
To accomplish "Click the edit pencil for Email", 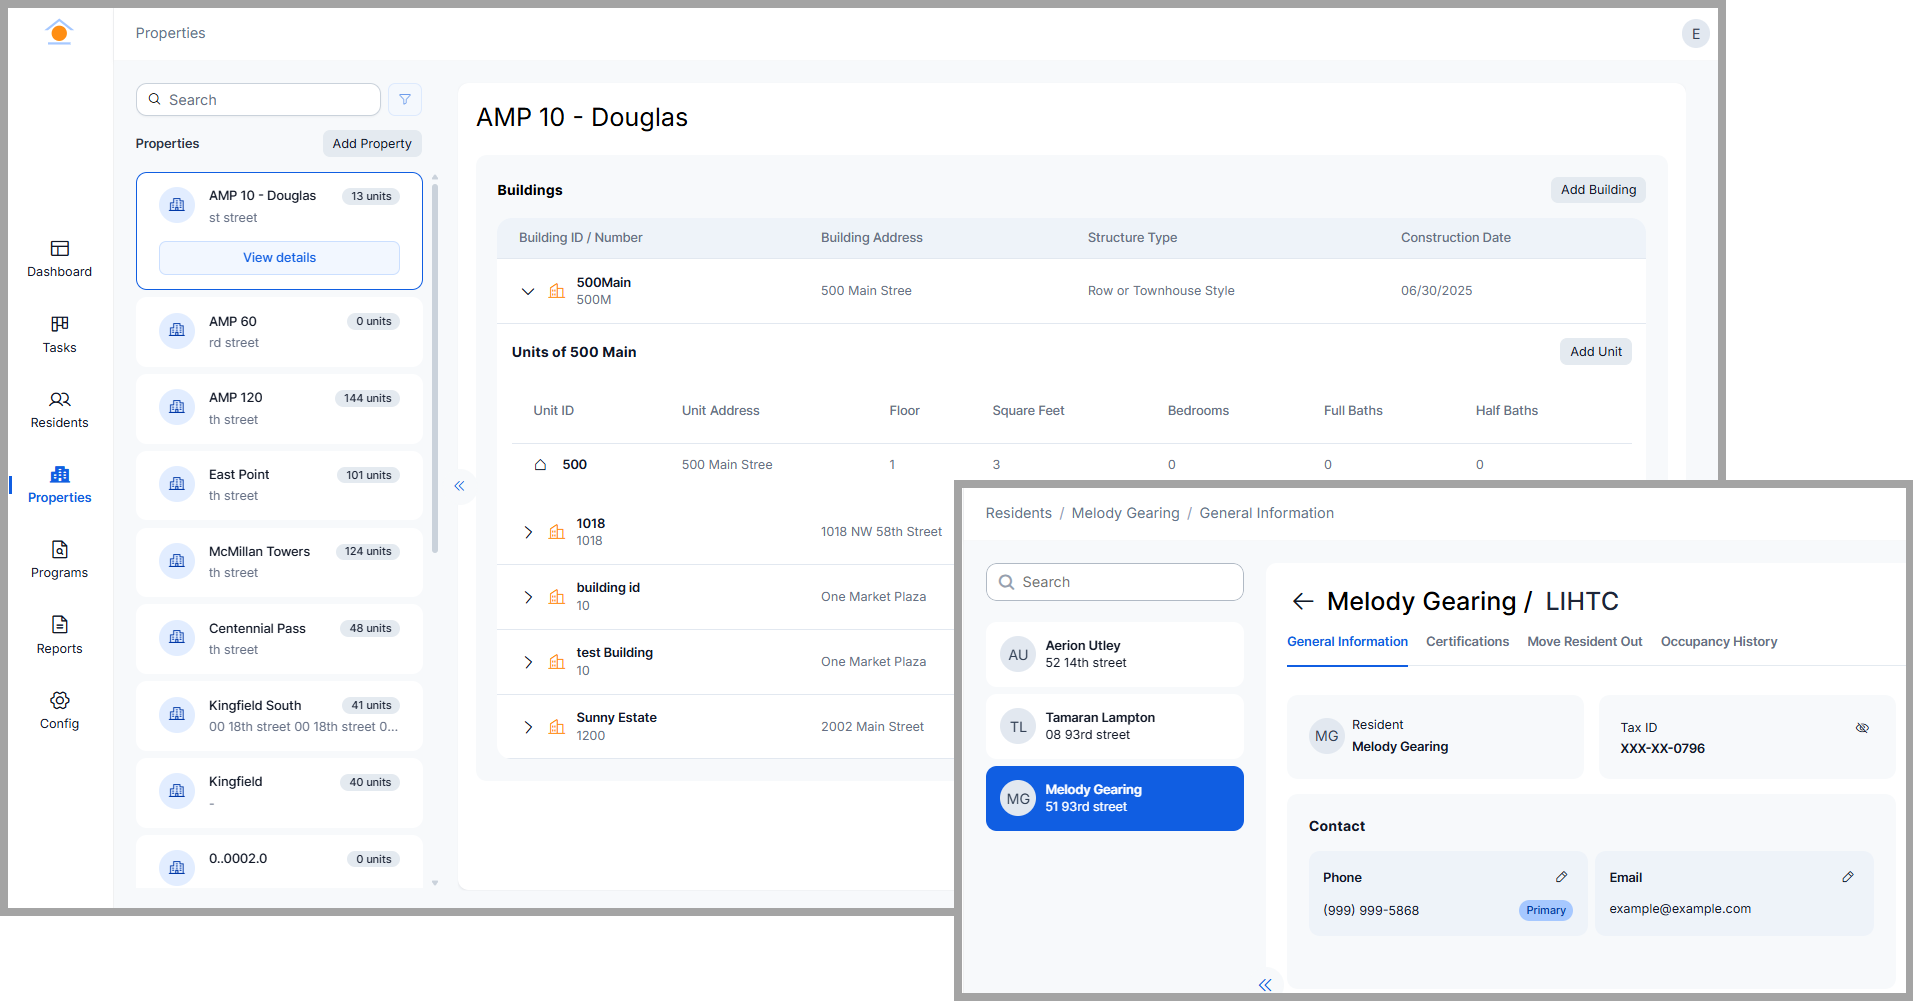I will pyautogui.click(x=1848, y=877).
